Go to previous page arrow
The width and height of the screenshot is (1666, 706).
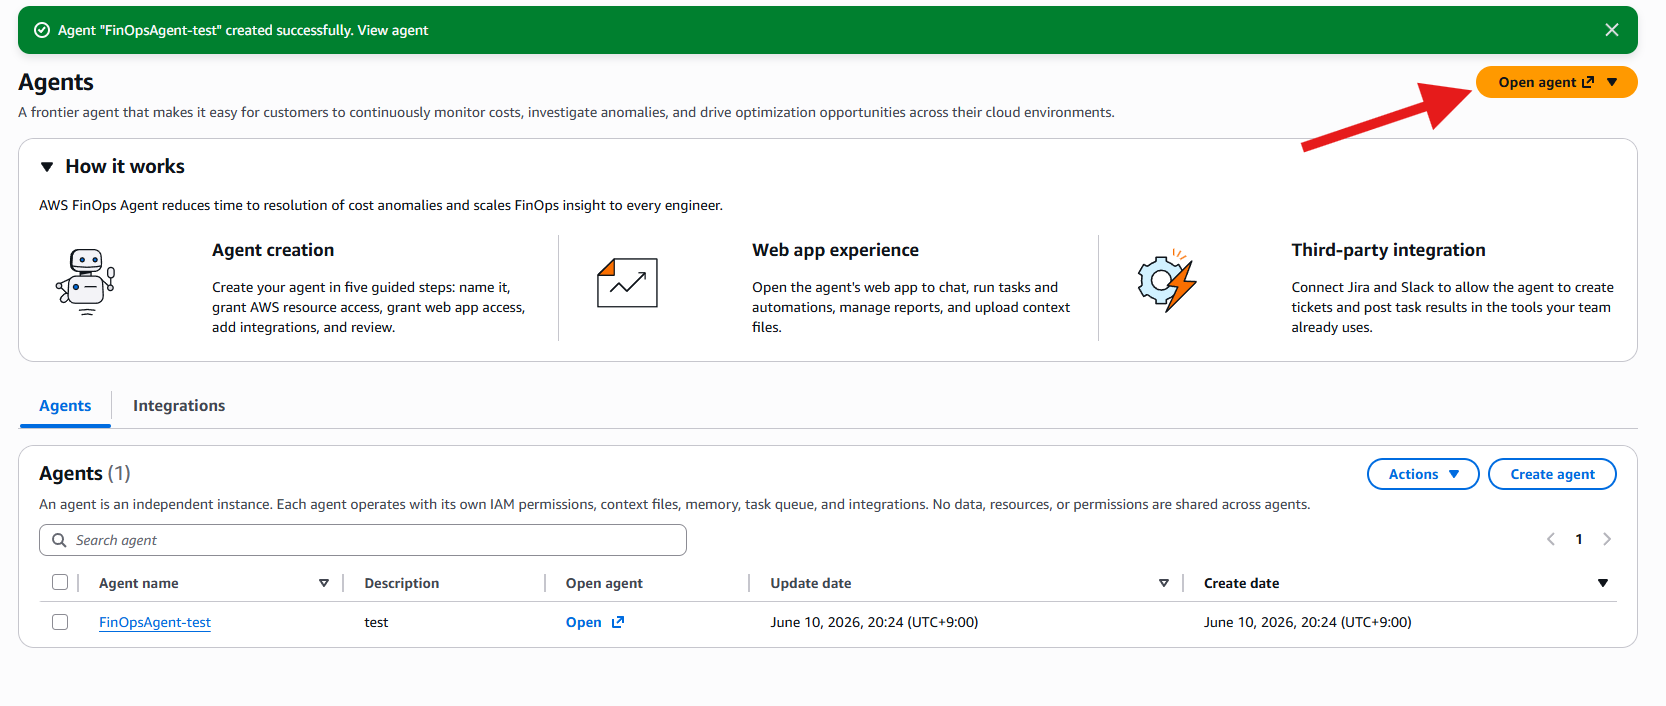[x=1551, y=539]
